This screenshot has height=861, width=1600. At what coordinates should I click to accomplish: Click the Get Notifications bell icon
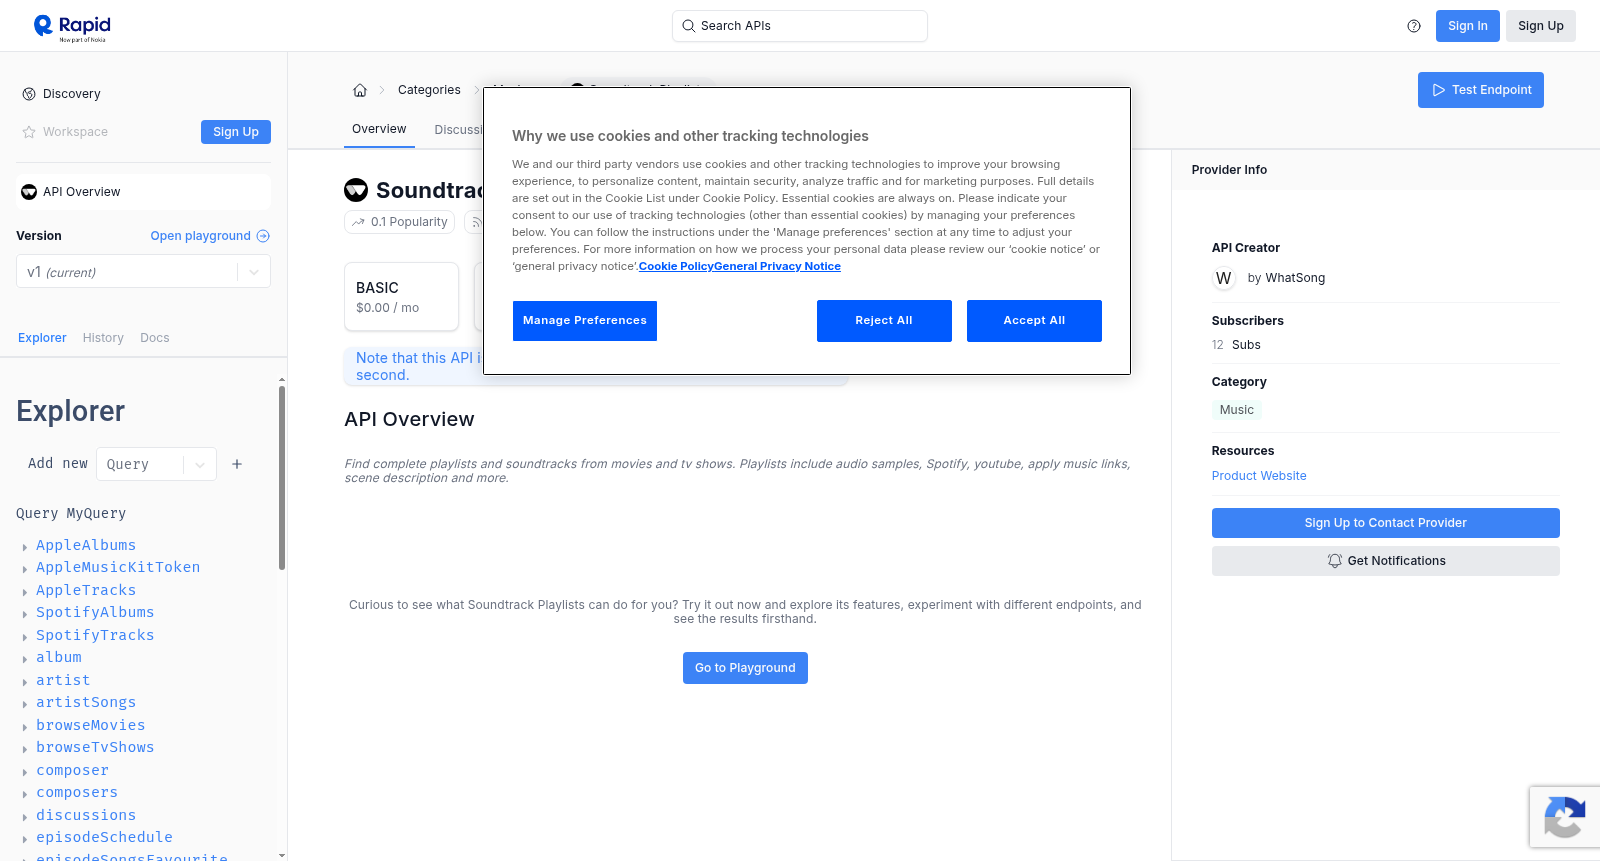[1334, 561]
